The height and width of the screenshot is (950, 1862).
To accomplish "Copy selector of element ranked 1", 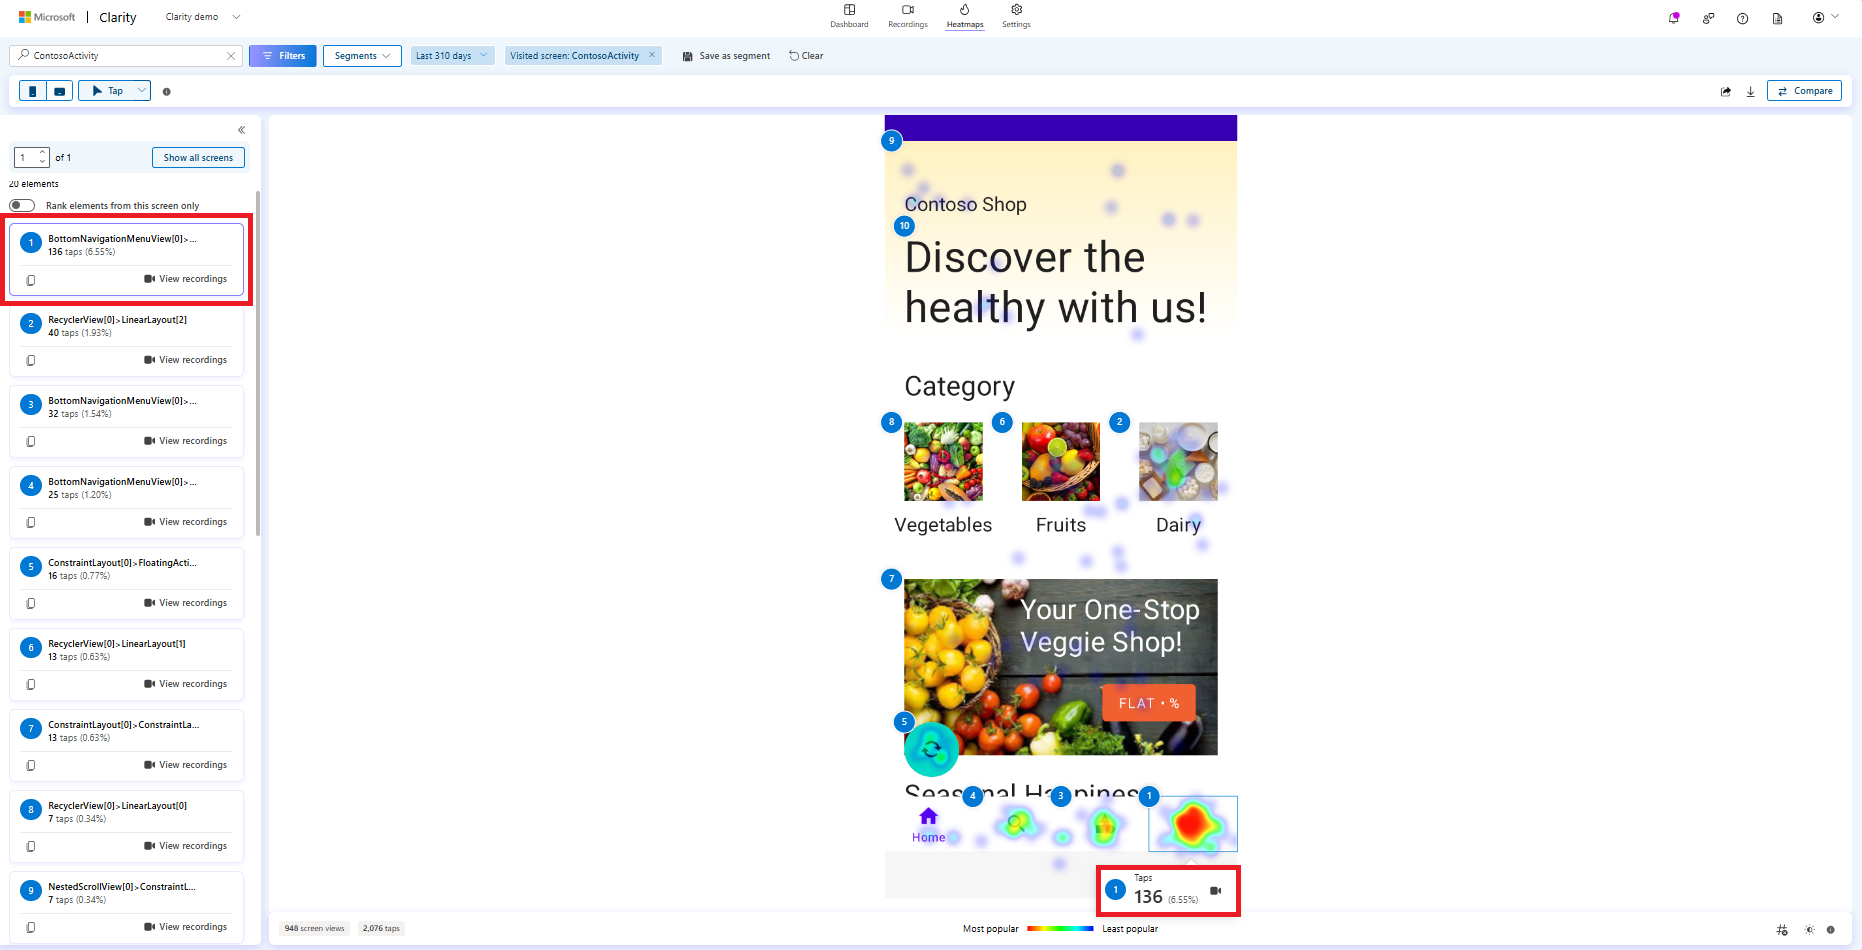I will 31,280.
